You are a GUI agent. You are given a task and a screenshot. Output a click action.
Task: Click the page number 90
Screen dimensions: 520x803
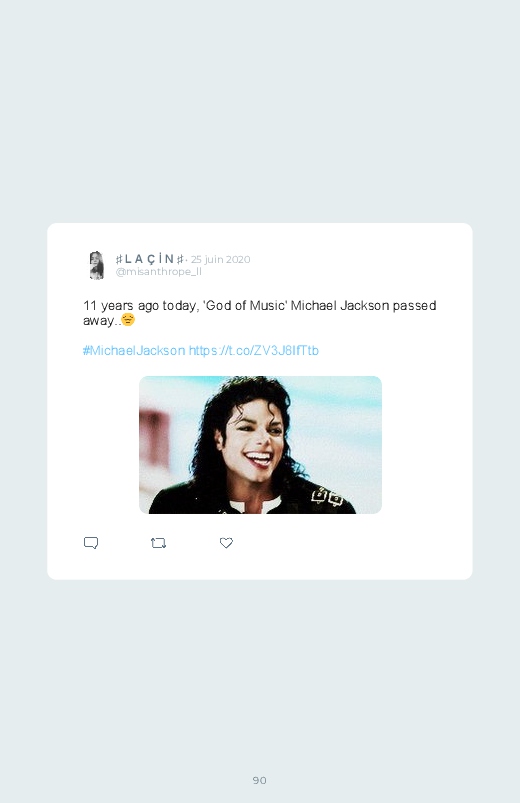[260, 780]
